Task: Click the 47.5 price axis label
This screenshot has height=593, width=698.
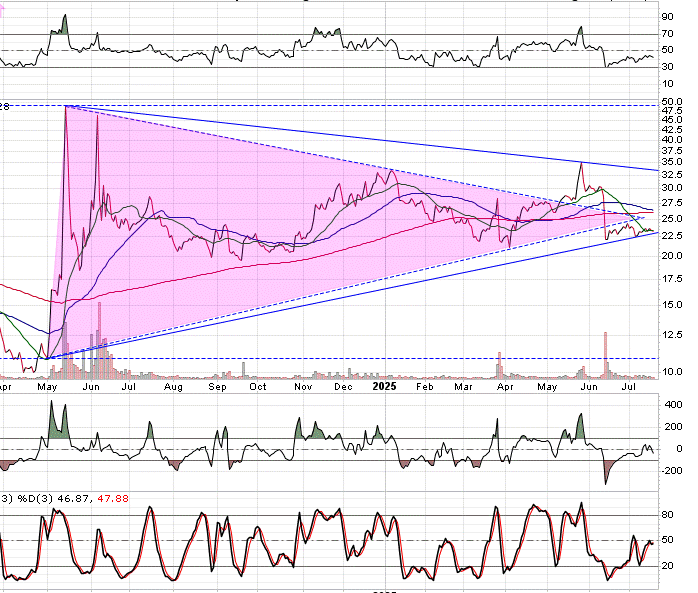Action: (672, 110)
